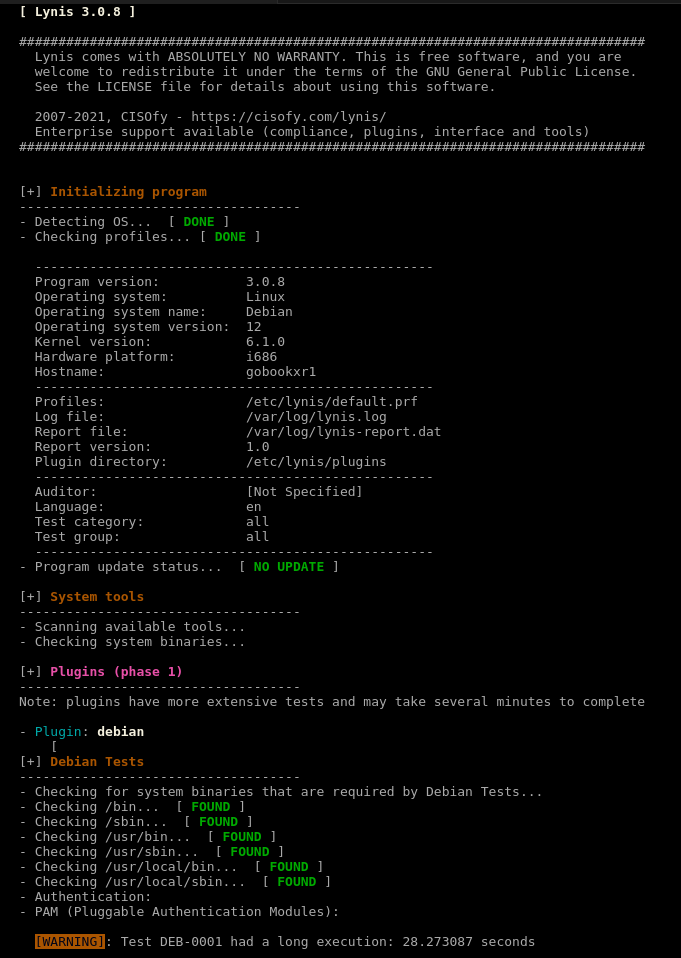
Task: Click FOUND status for Checking /bin
Action: coord(211,807)
